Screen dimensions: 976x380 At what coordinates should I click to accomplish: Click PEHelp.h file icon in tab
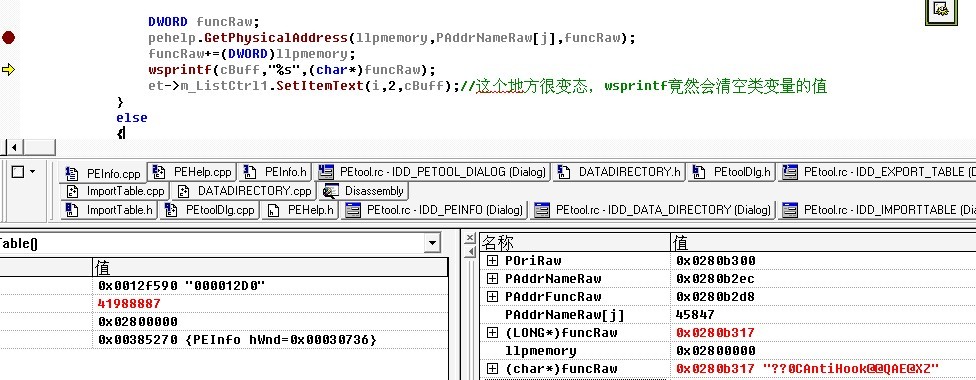(273, 210)
